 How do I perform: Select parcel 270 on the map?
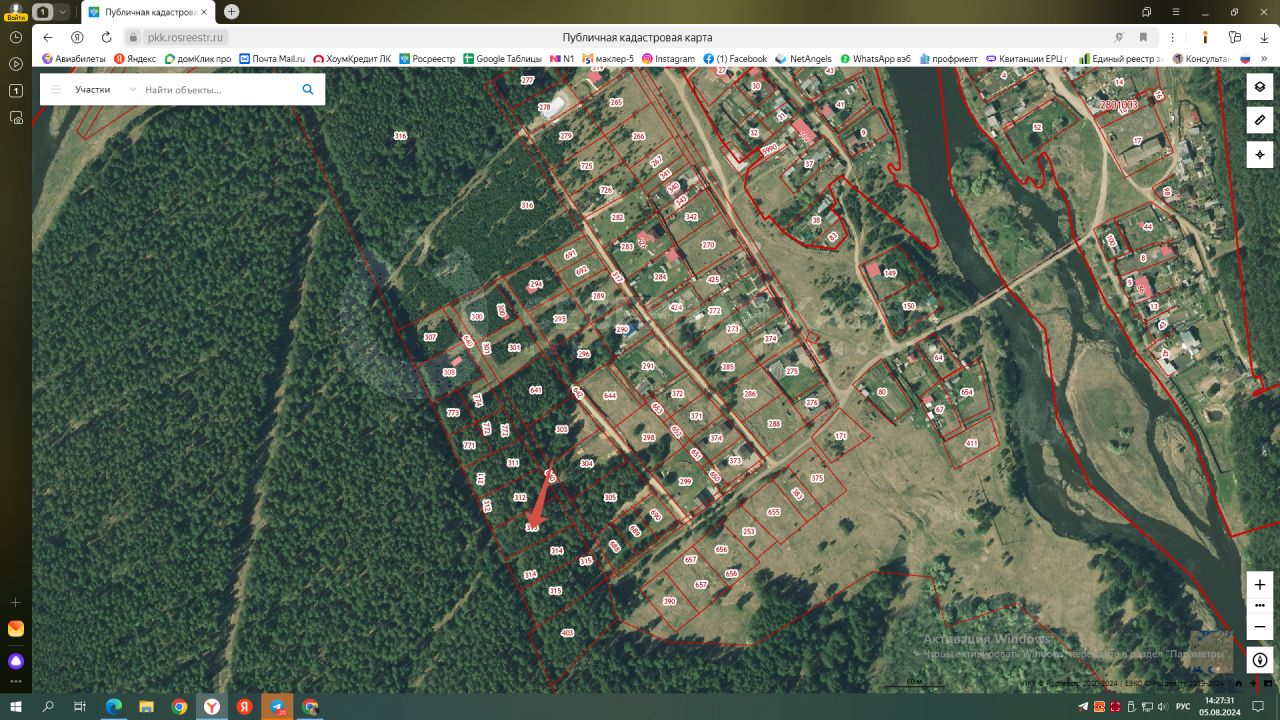click(x=709, y=244)
